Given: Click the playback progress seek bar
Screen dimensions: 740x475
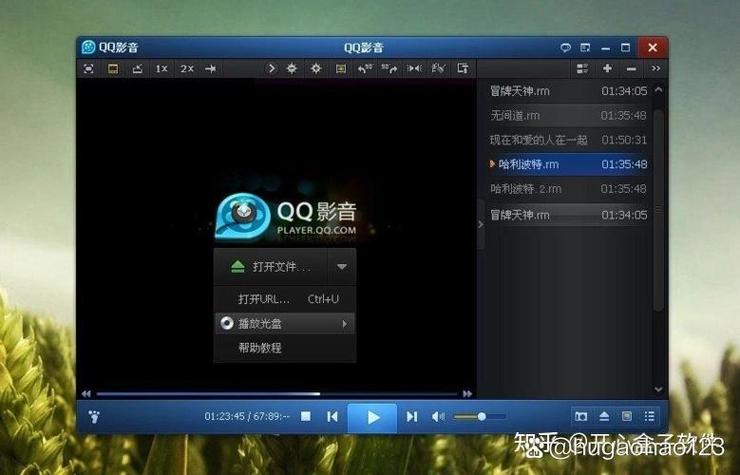Looking at the screenshot, I should coord(277,393).
